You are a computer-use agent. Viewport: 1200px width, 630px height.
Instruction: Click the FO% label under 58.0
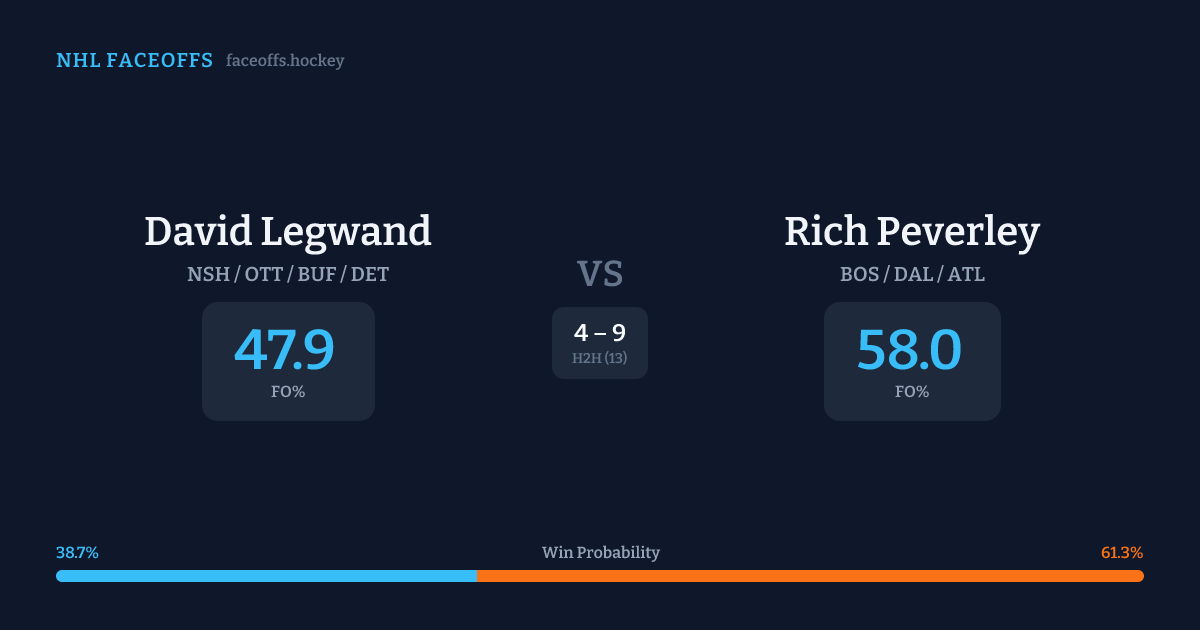tap(912, 392)
